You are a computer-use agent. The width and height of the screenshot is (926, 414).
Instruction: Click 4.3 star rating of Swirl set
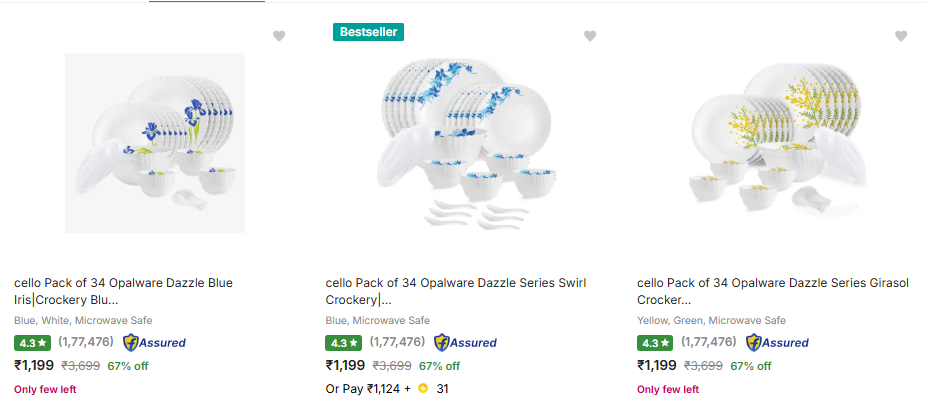tap(343, 342)
